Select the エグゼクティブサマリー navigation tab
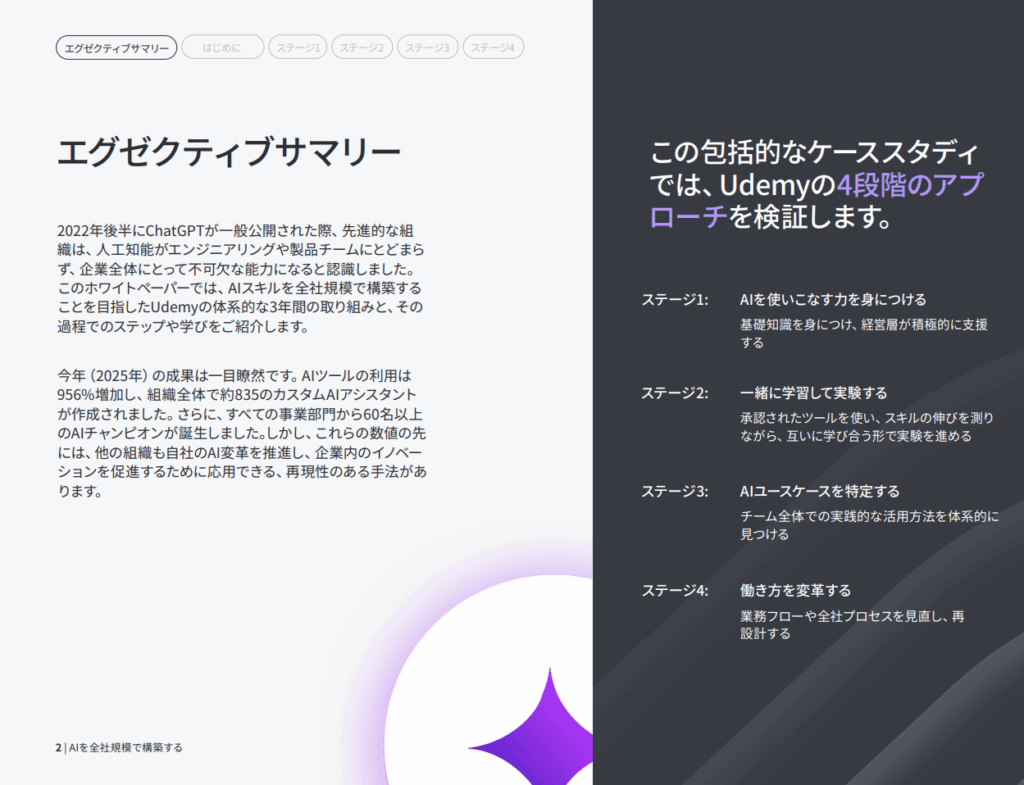 point(116,47)
